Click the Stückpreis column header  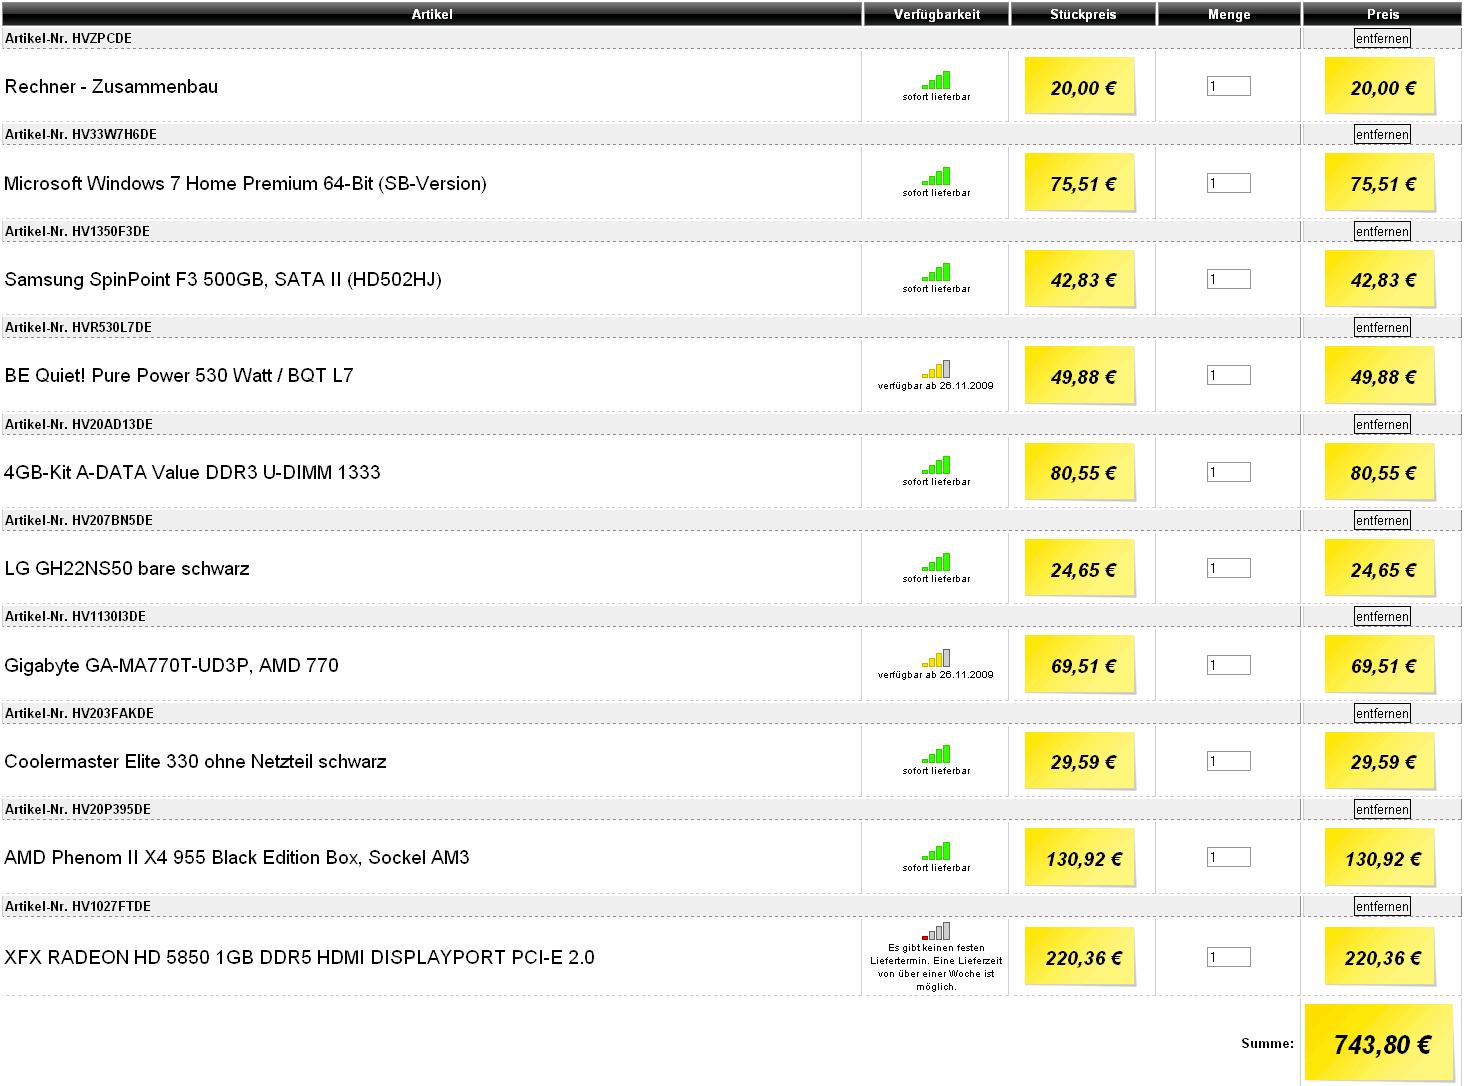click(1083, 14)
